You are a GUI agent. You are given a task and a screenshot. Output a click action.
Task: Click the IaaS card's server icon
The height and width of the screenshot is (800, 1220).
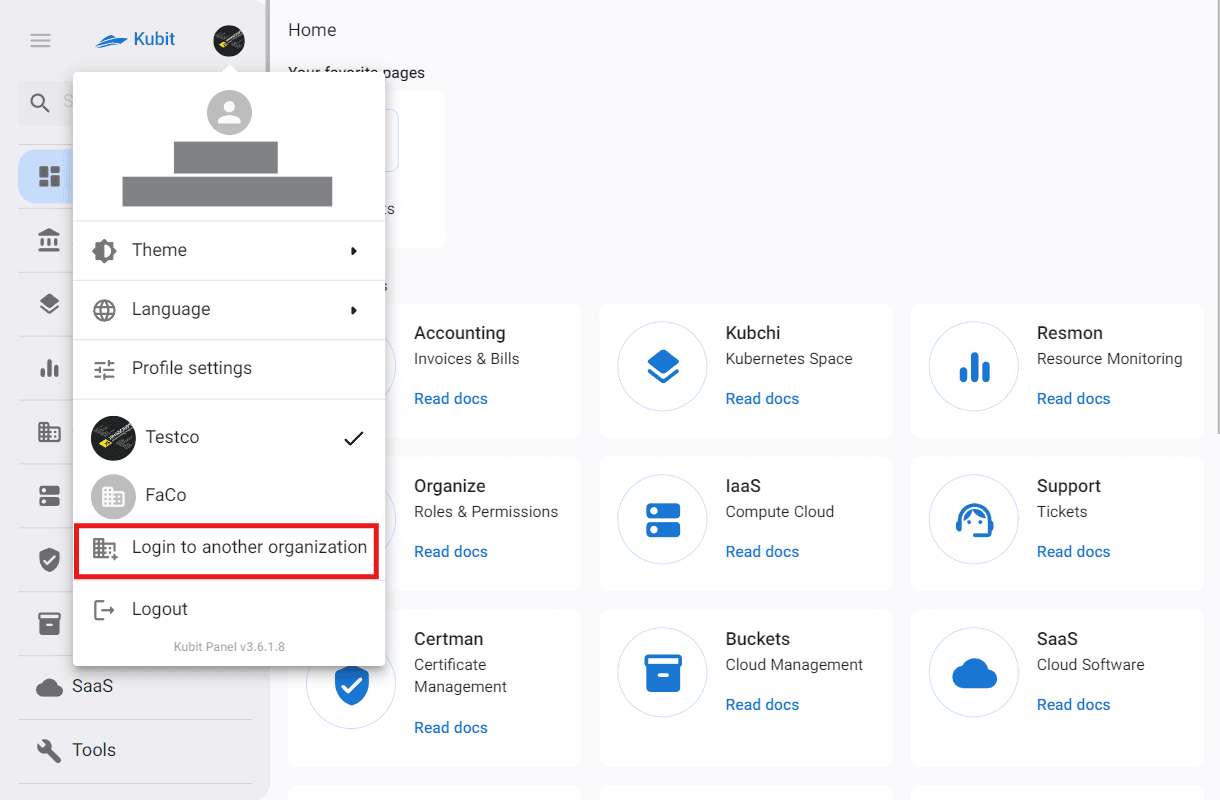click(663, 520)
